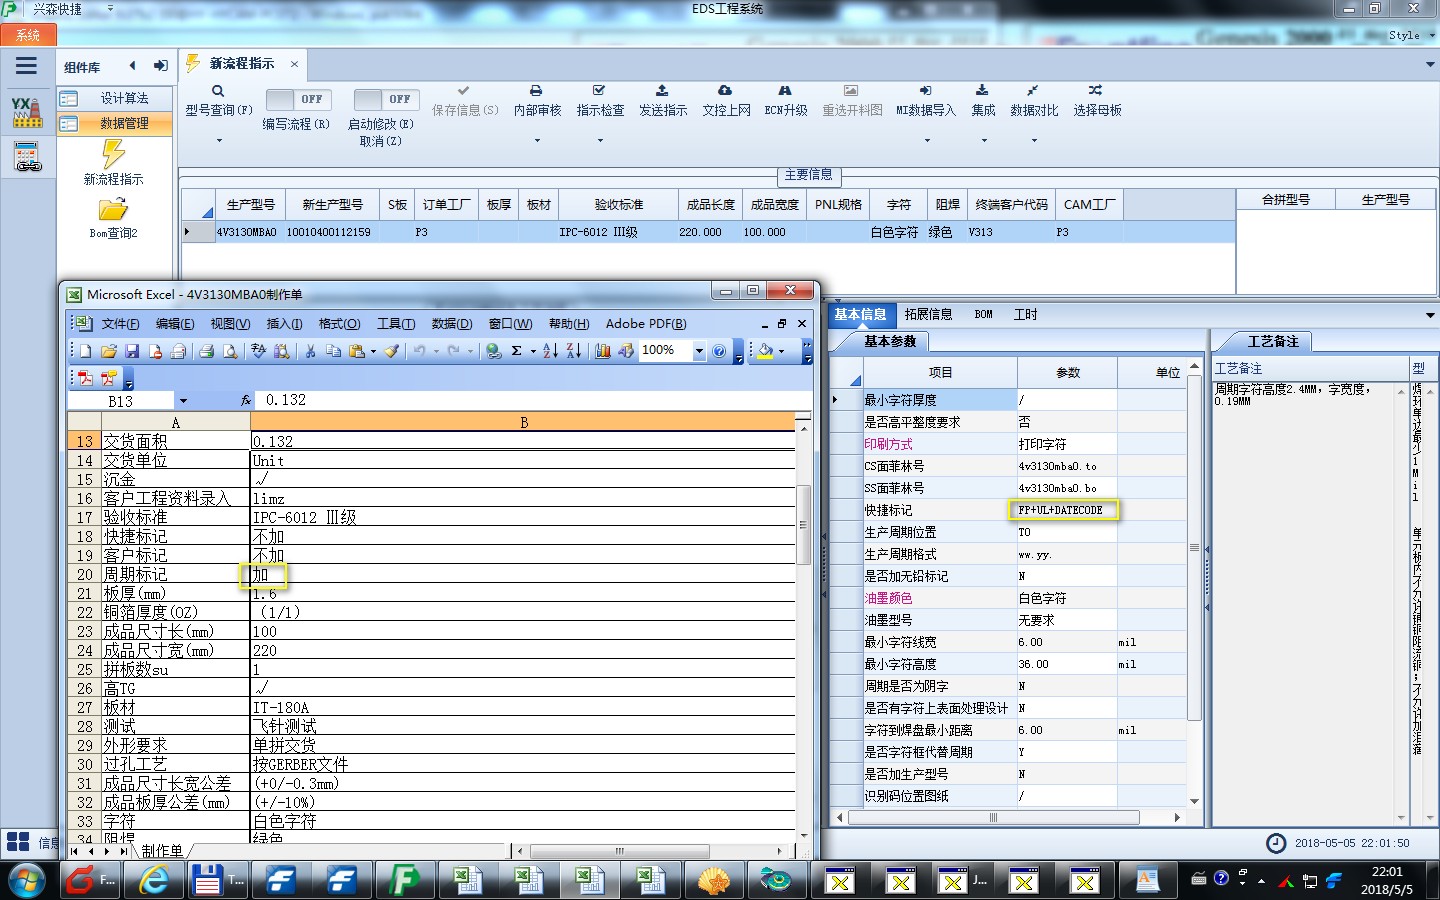This screenshot has height=900, width=1440.
Task: Click the 系统 button at top left
Action: pos(28,35)
